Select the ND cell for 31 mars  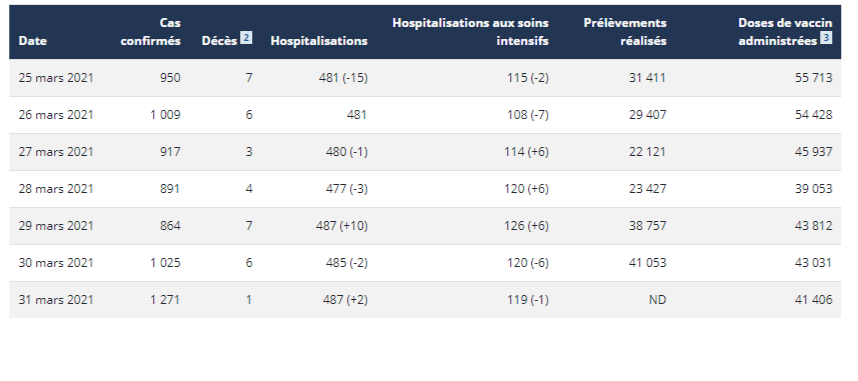(658, 300)
